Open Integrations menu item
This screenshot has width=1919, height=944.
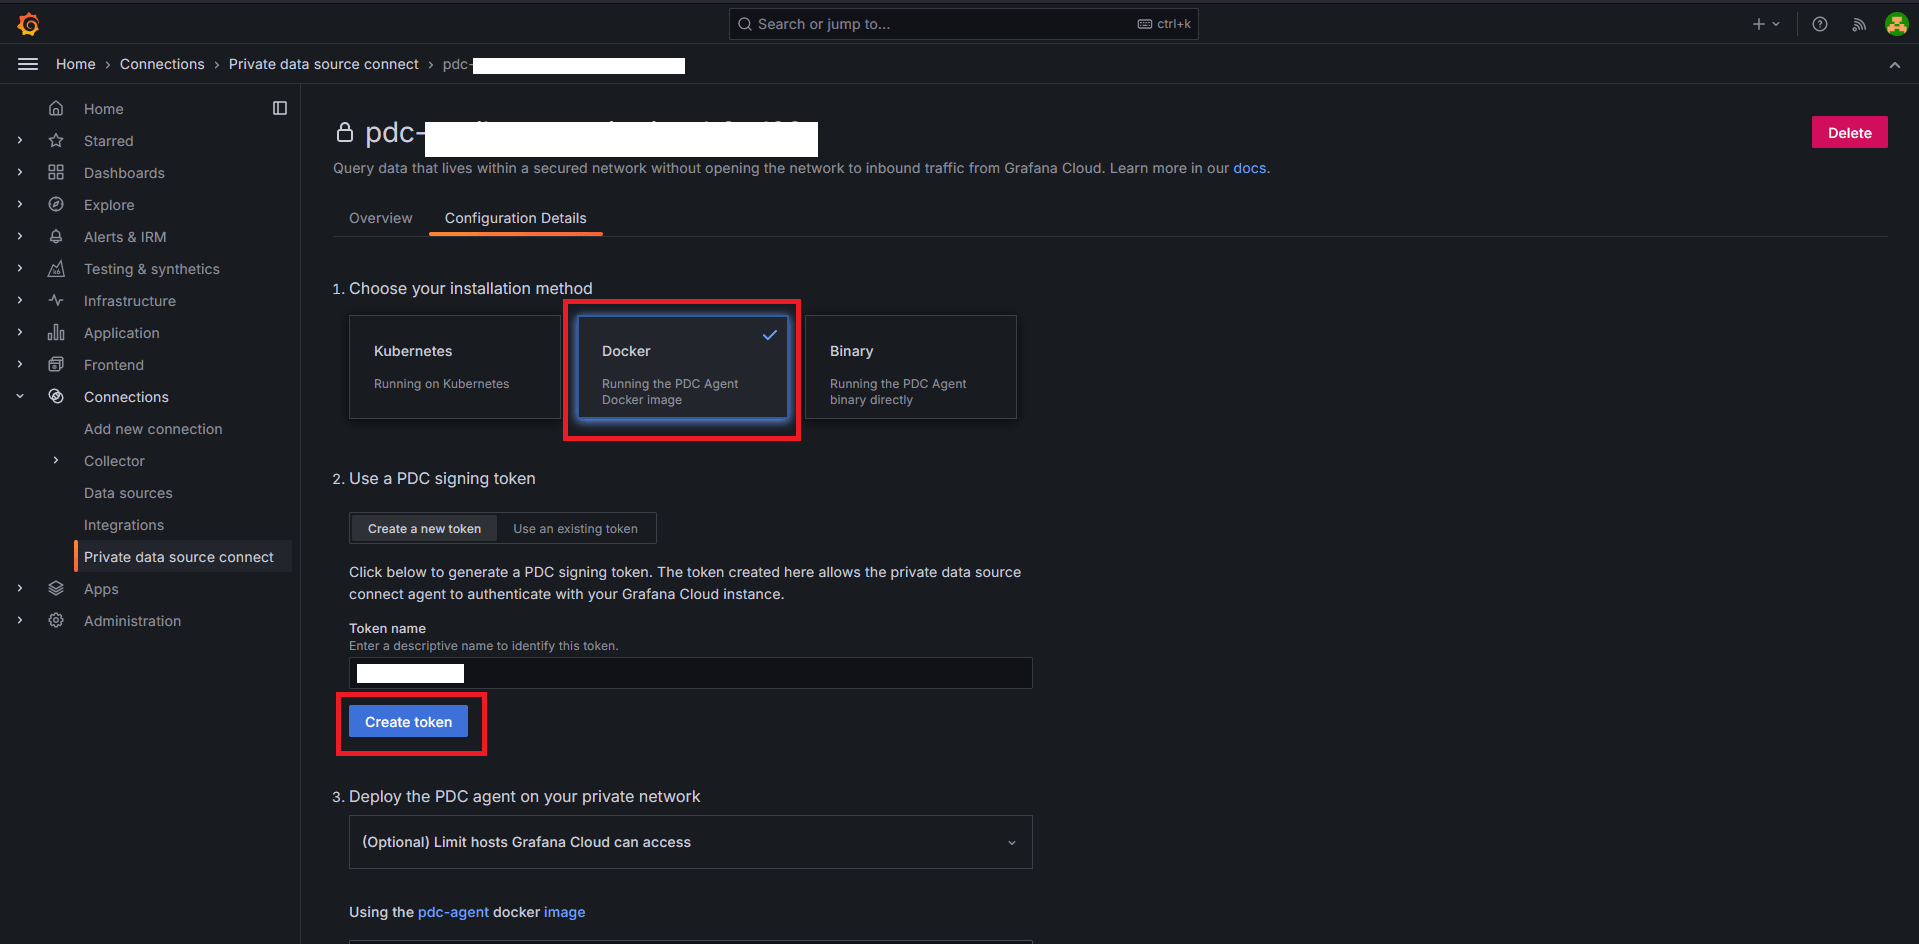[x=124, y=524]
